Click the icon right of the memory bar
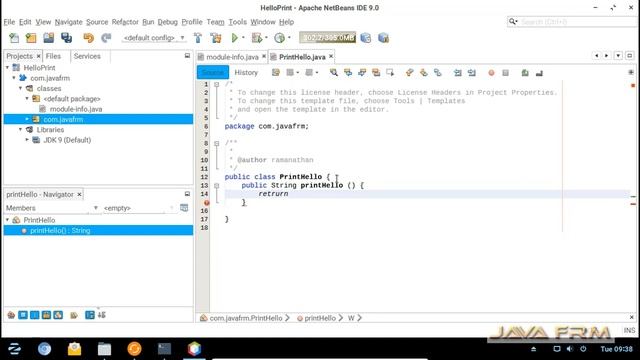 pos(366,38)
